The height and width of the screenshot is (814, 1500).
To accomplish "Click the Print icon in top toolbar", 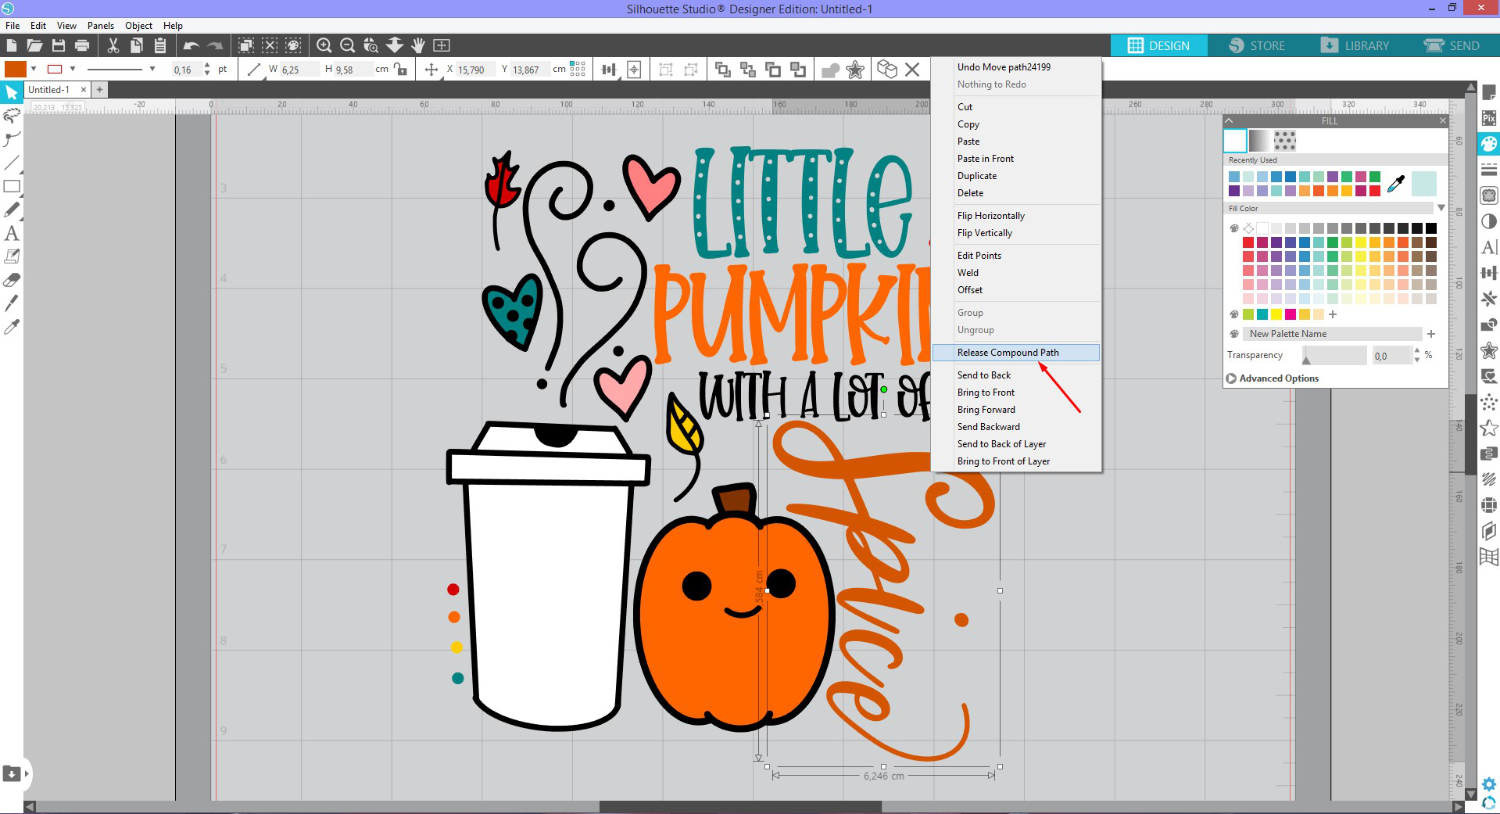I will click(82, 45).
